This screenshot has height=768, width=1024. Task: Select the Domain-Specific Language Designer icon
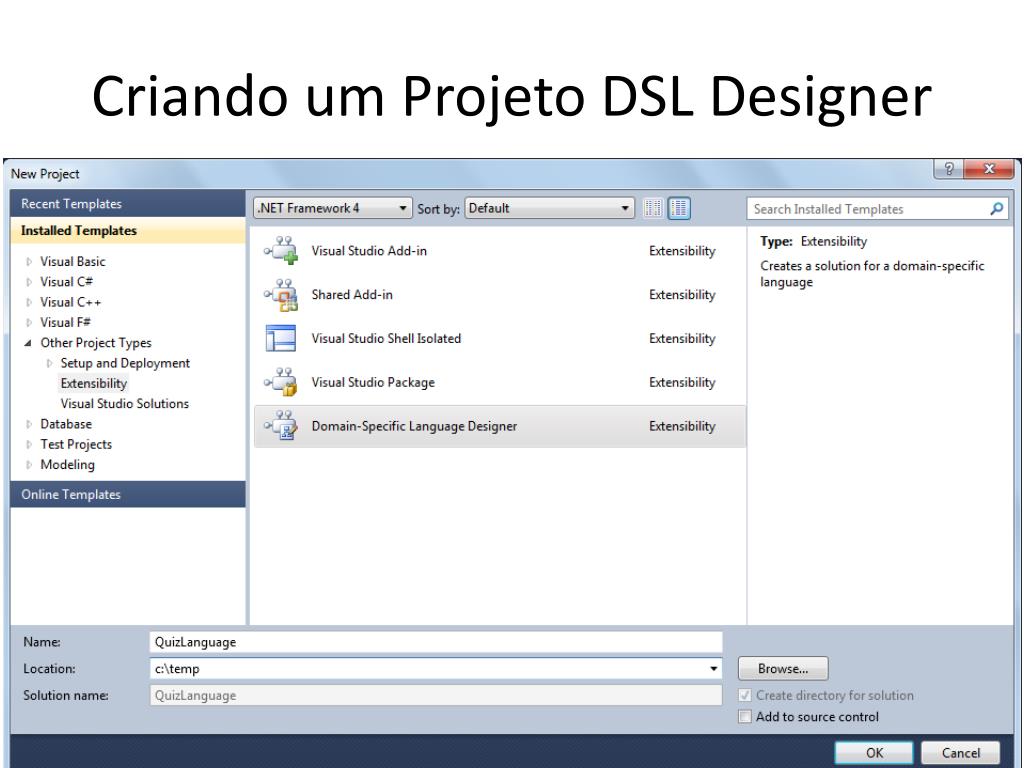(281, 426)
